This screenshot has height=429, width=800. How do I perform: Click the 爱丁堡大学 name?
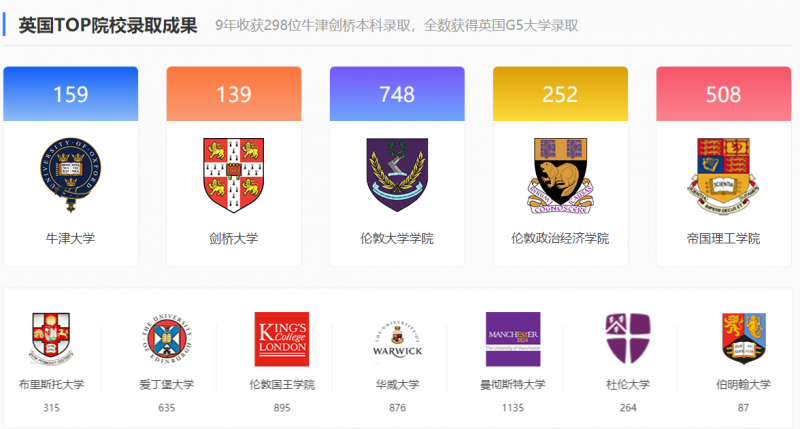(167, 385)
